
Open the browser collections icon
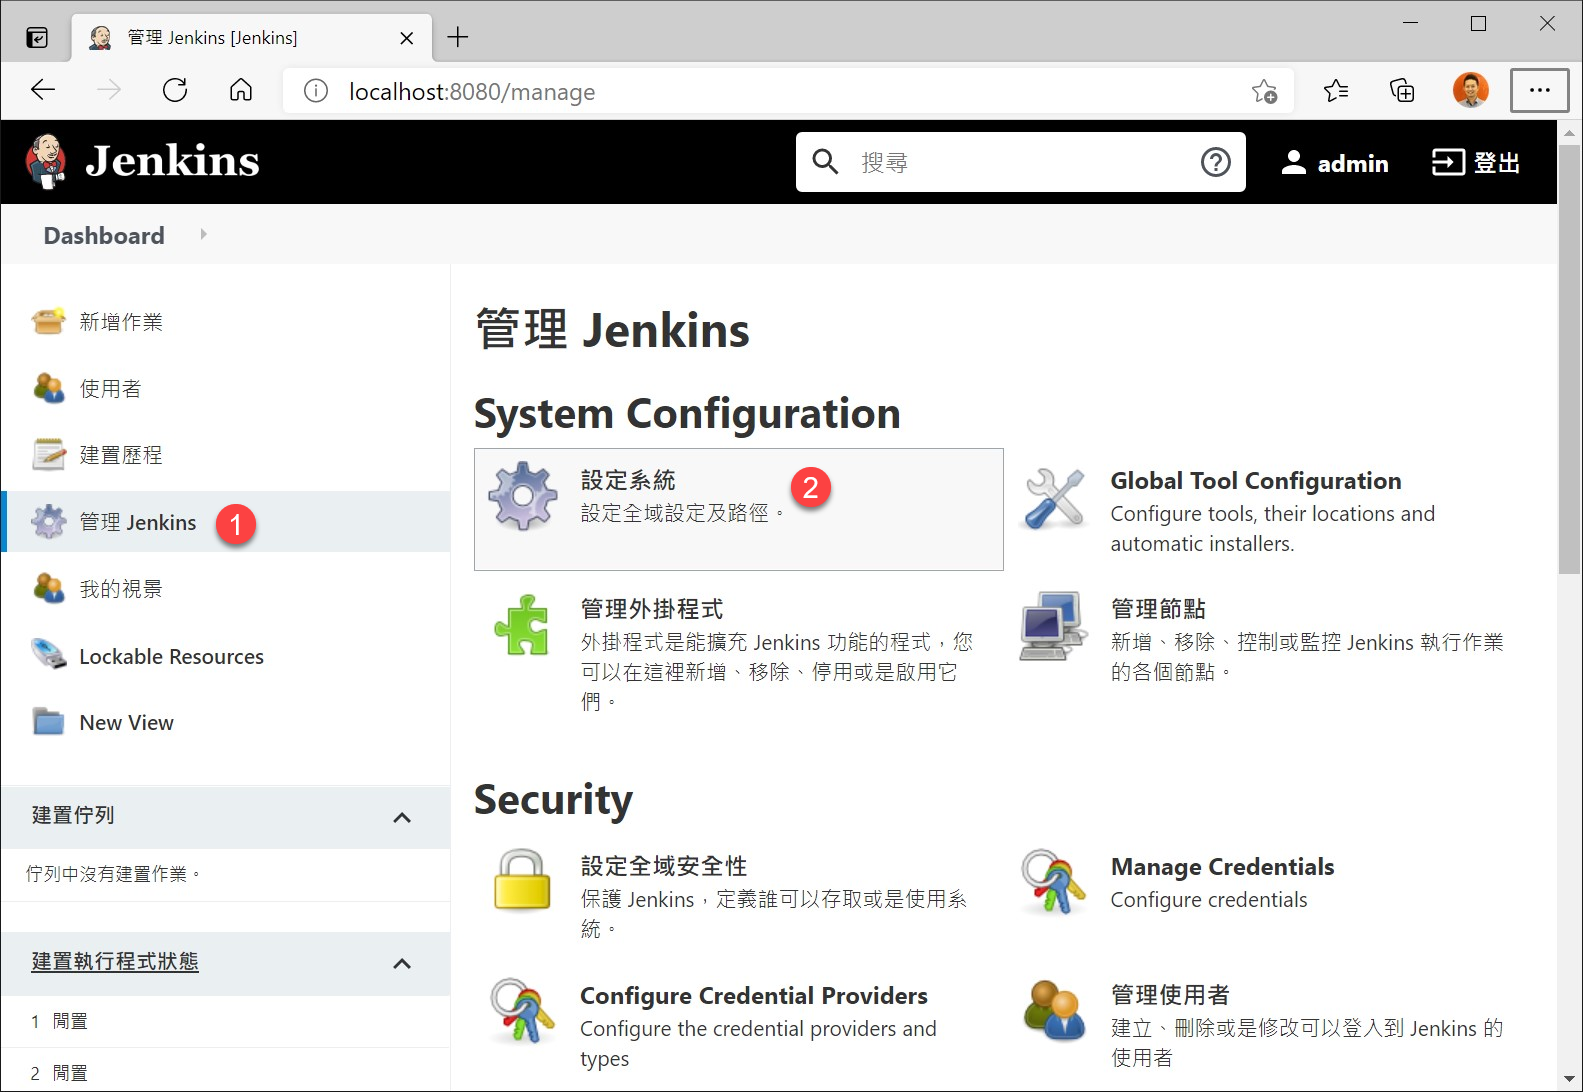coord(1402,91)
